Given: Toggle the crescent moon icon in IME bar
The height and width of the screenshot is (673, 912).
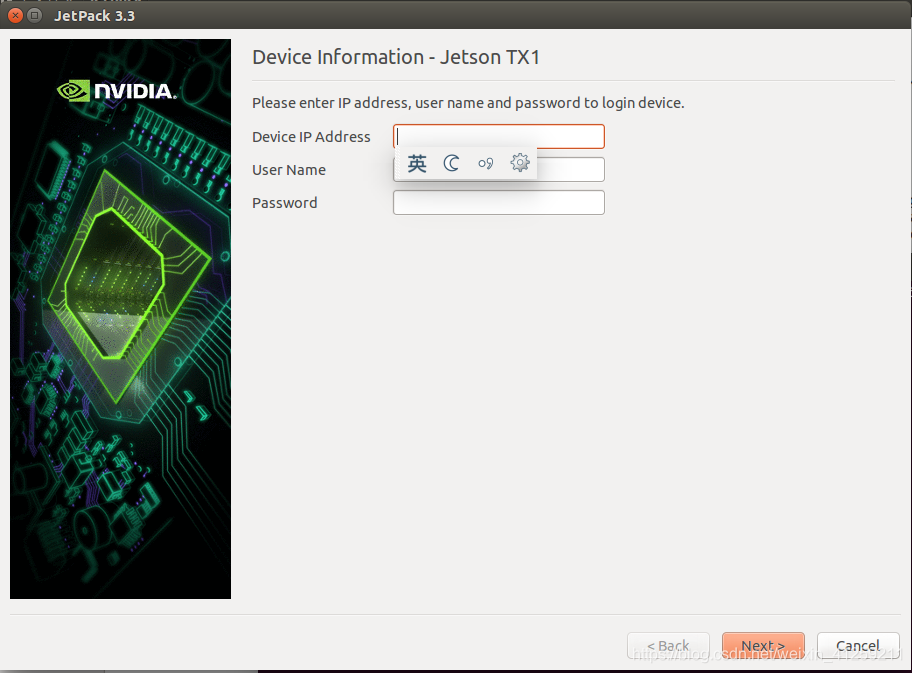Looking at the screenshot, I should [x=451, y=163].
